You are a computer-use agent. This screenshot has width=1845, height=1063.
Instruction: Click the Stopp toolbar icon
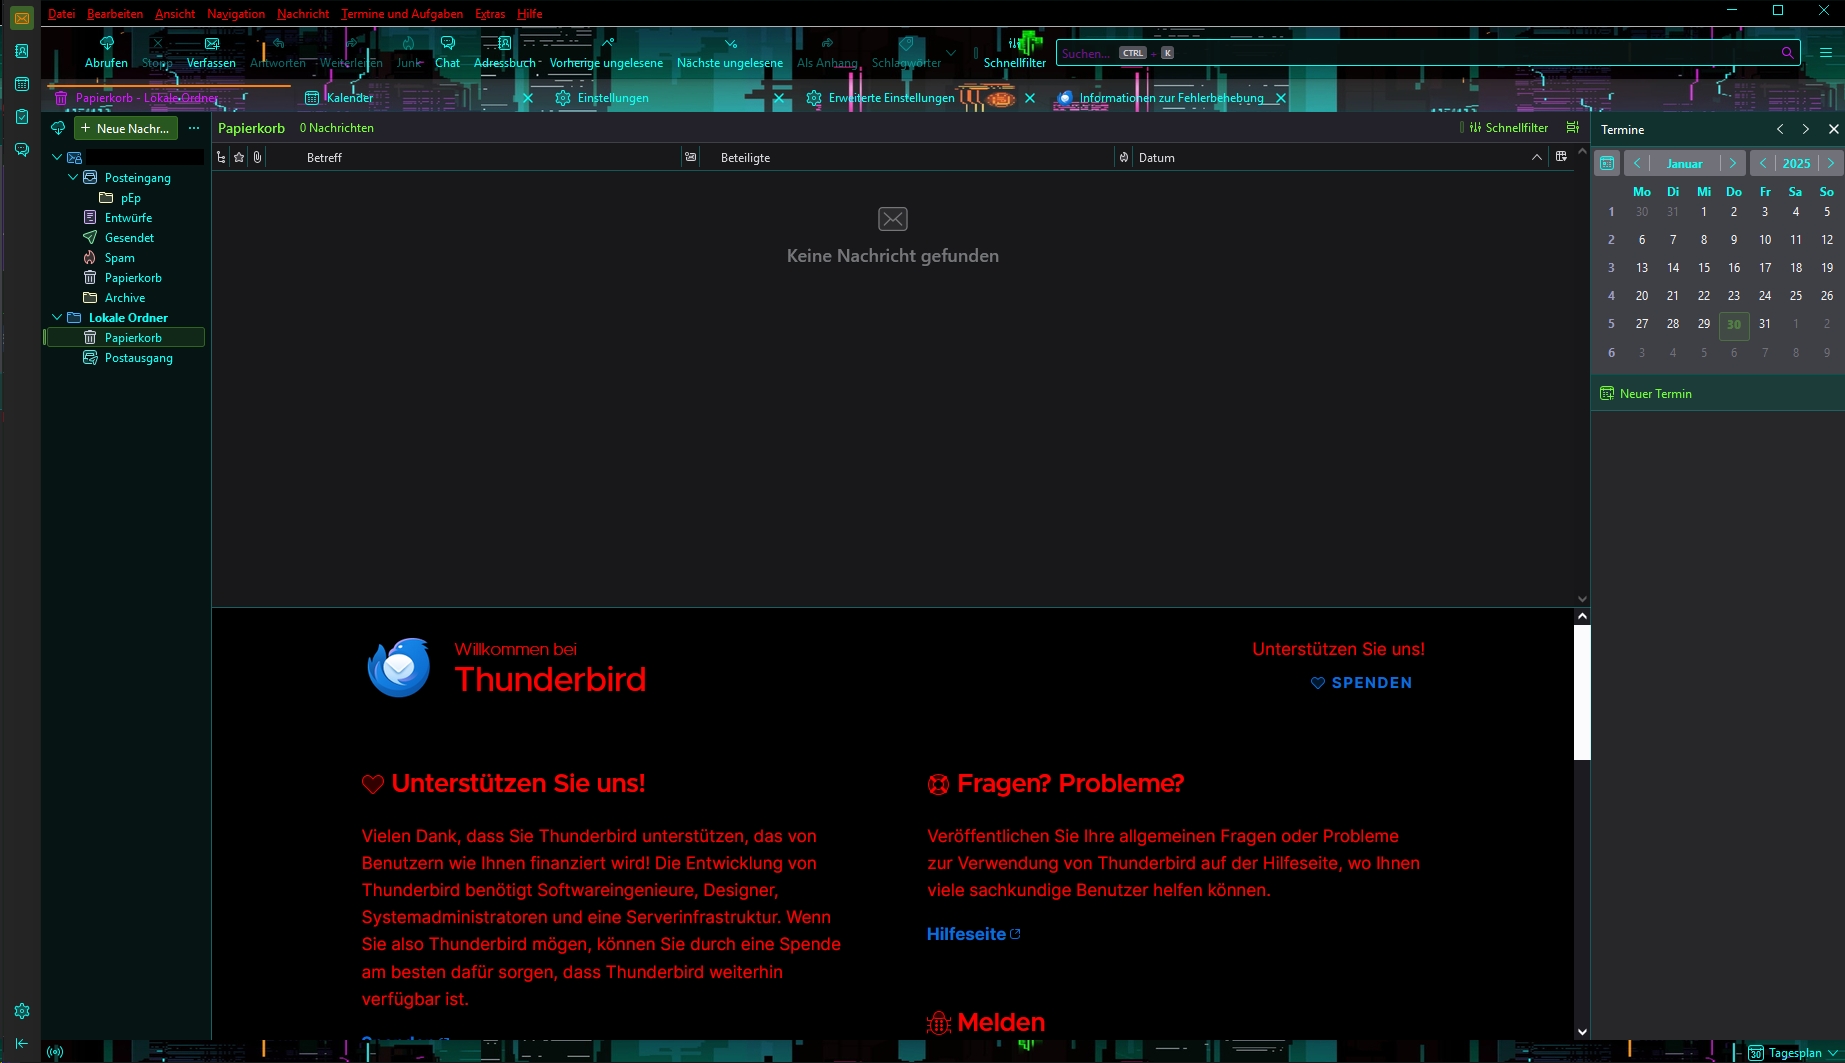point(157,53)
